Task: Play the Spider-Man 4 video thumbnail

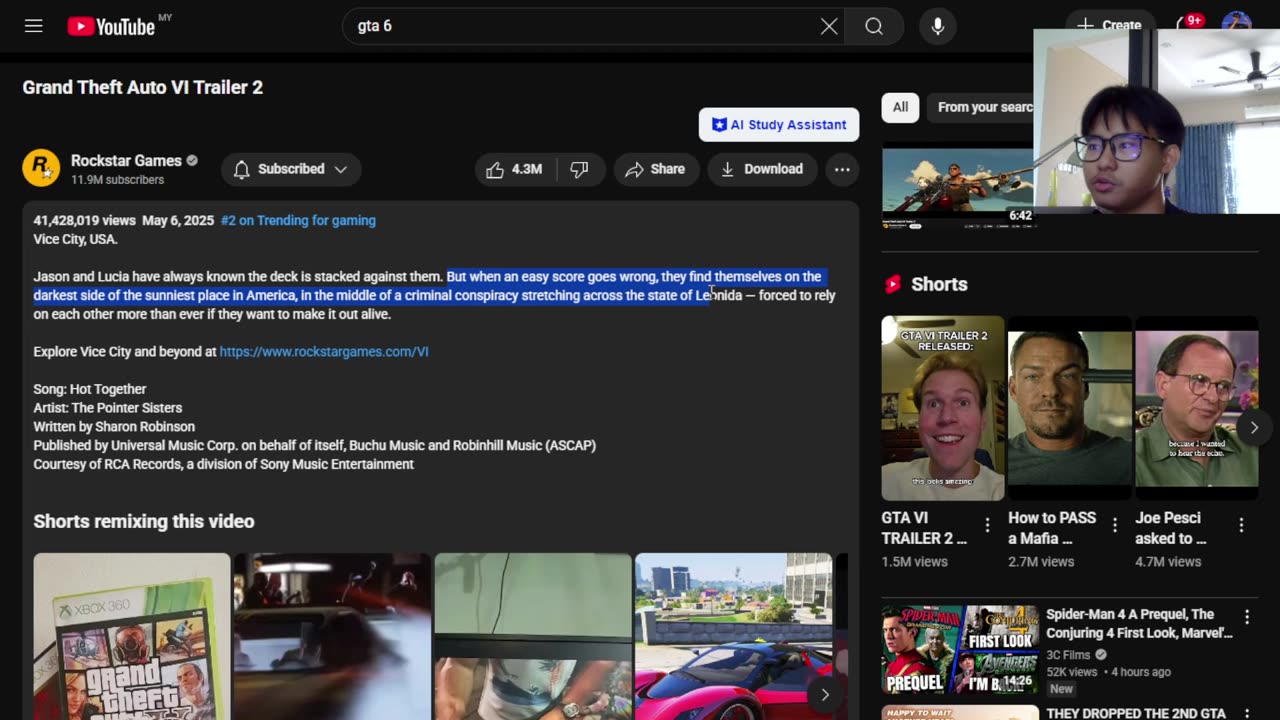Action: pyautogui.click(x=960, y=650)
